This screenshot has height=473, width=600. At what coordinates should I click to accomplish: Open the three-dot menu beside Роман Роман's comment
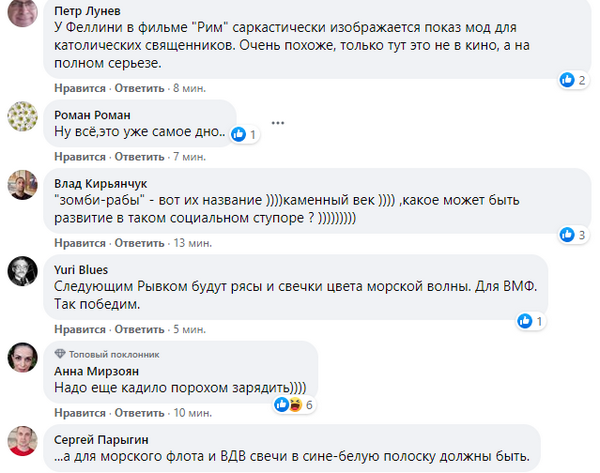tap(275, 125)
